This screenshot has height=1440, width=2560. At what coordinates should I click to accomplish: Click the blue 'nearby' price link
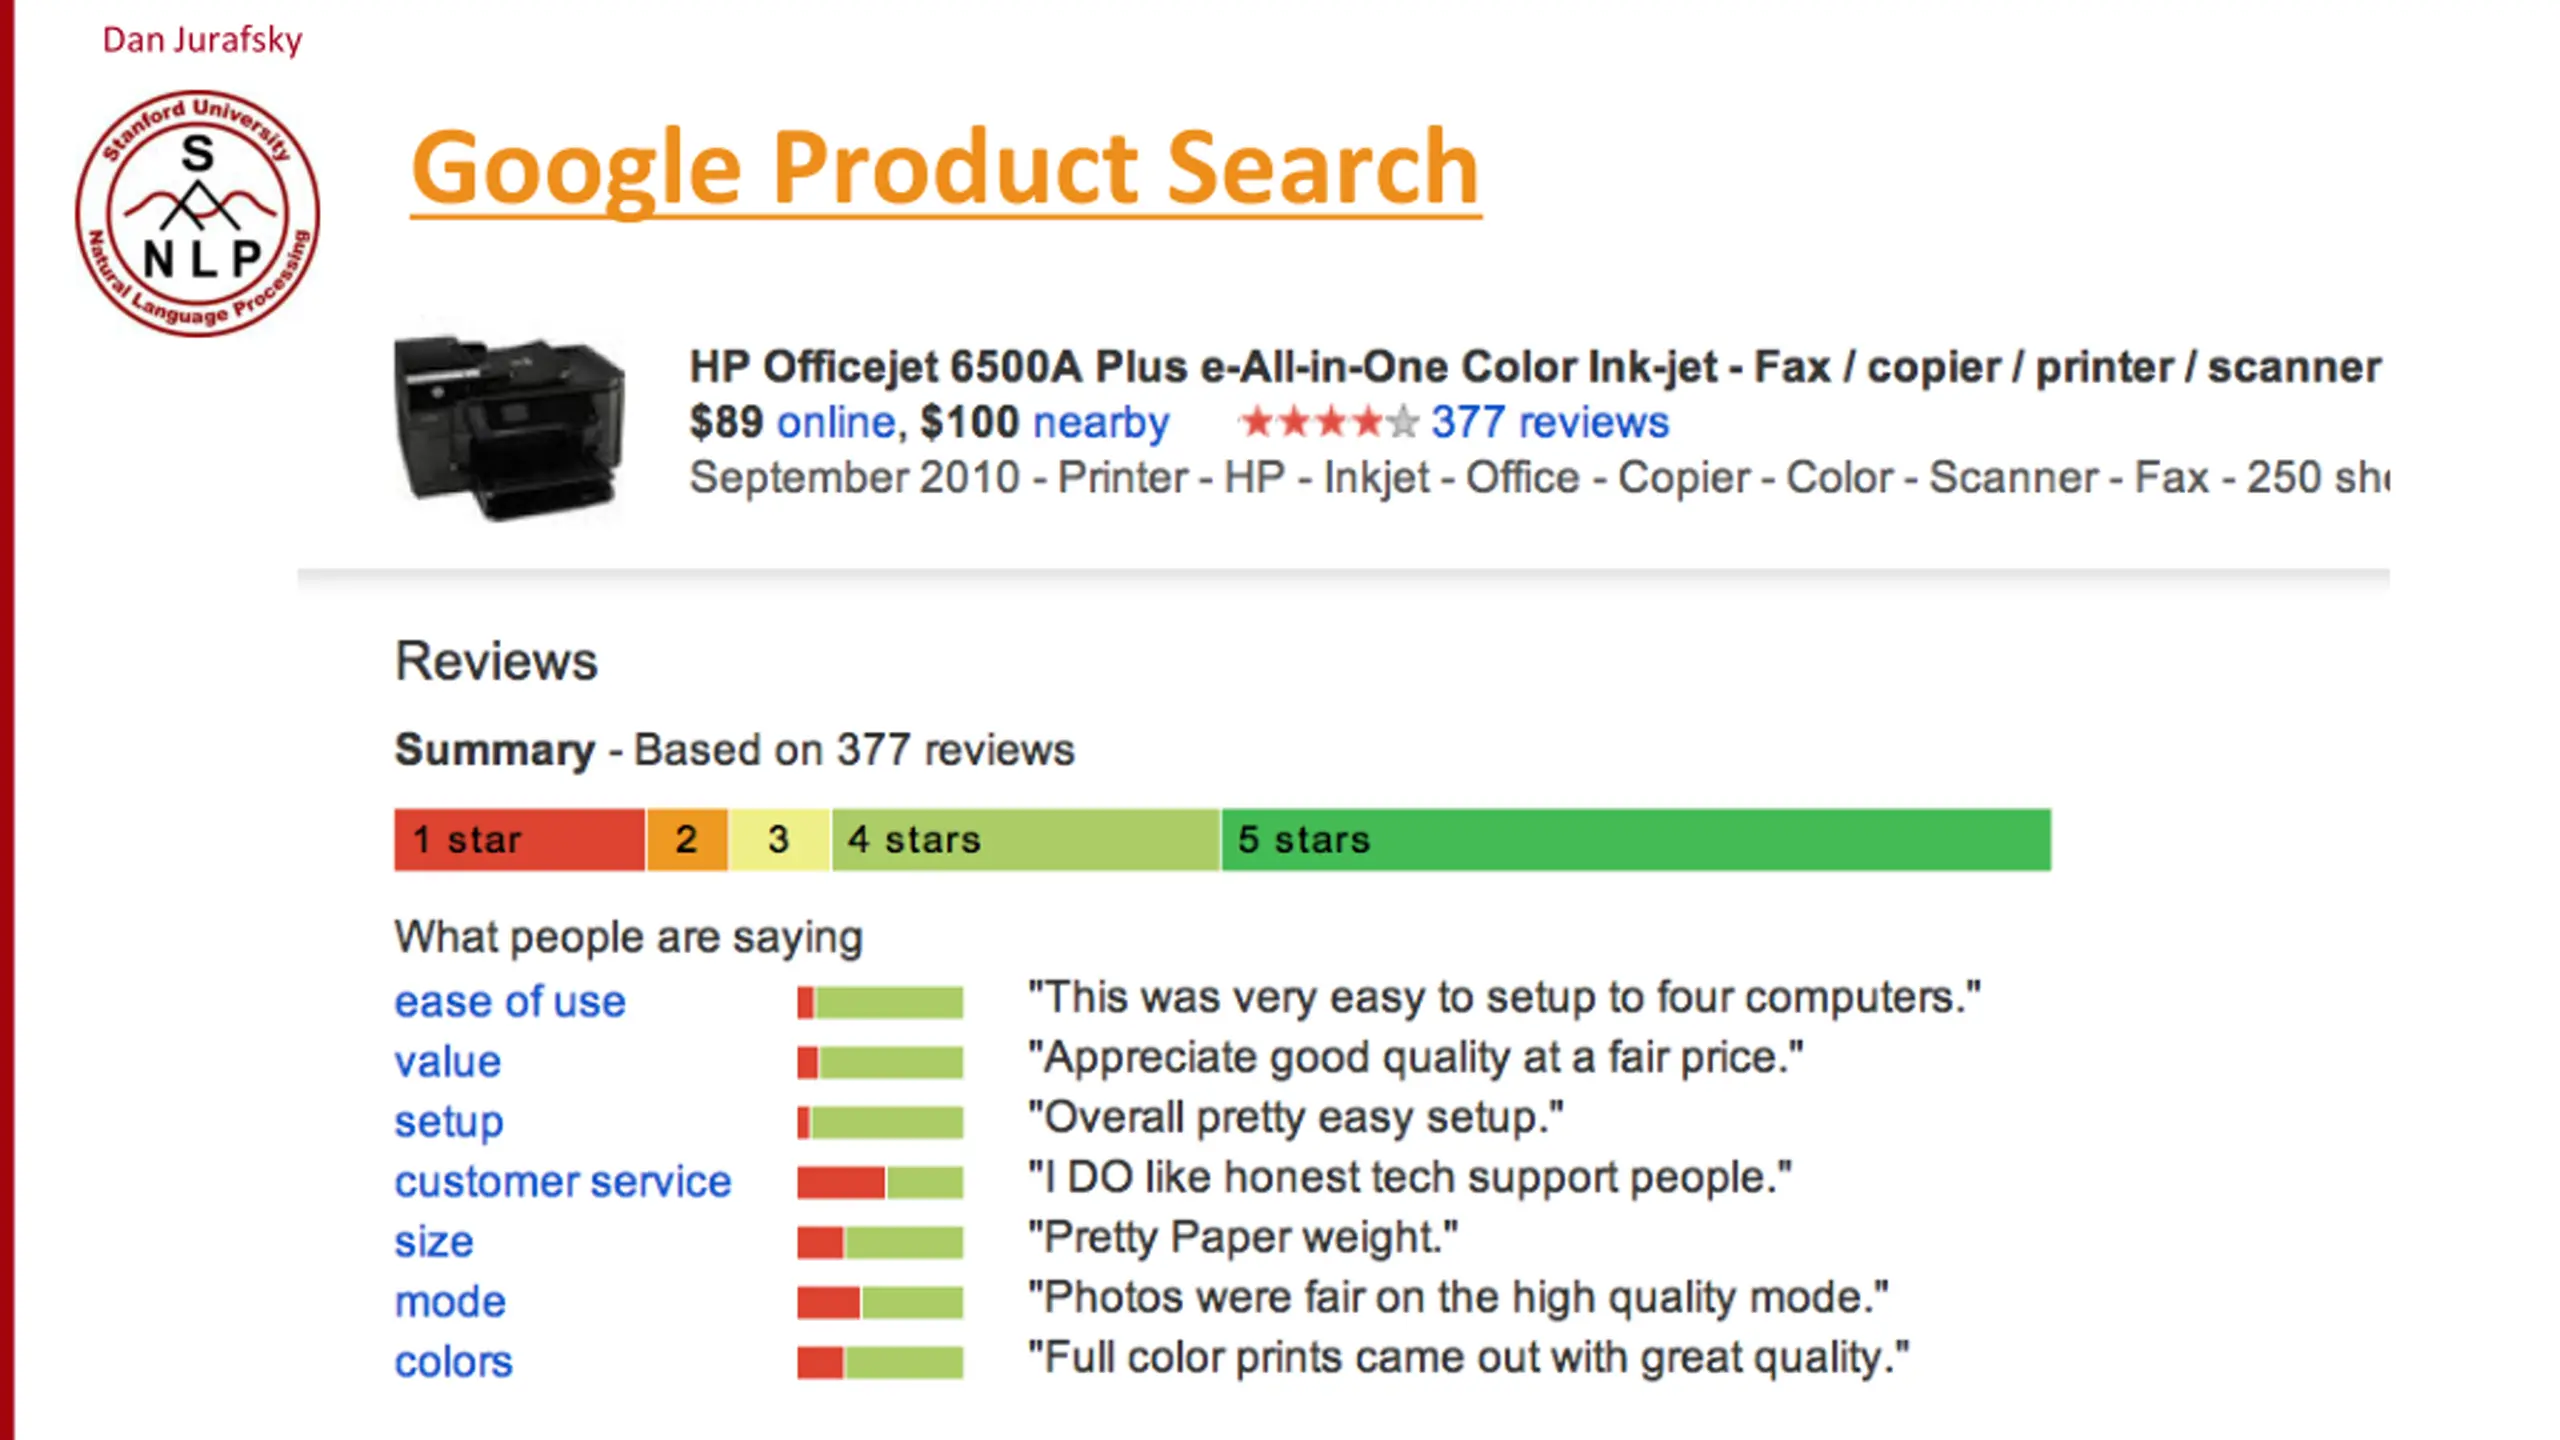click(1101, 424)
